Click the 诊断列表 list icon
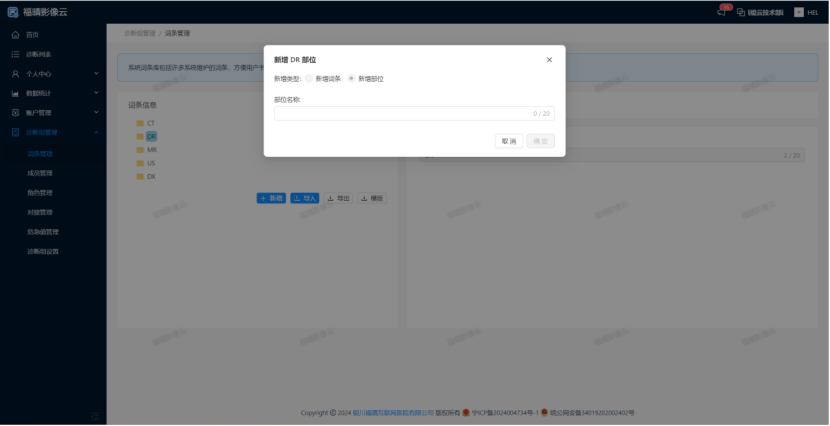 (x=15, y=54)
